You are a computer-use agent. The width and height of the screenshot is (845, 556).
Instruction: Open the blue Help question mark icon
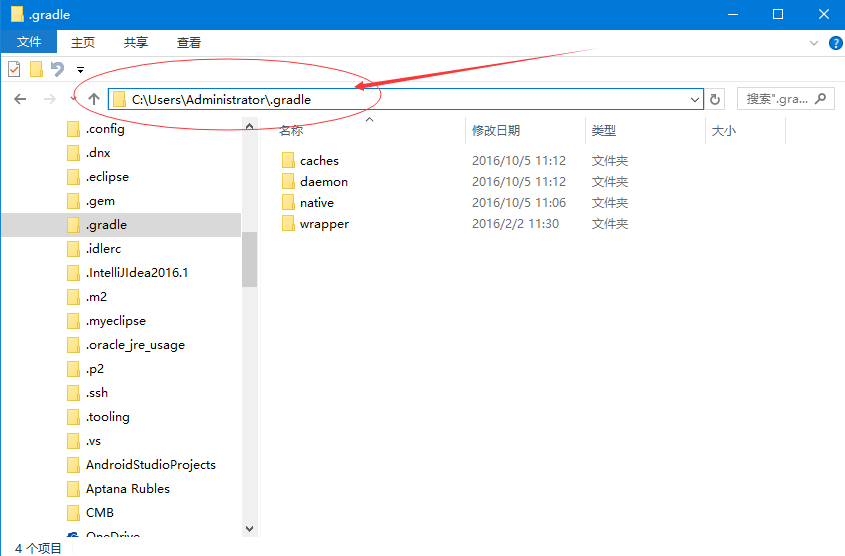pos(835,43)
